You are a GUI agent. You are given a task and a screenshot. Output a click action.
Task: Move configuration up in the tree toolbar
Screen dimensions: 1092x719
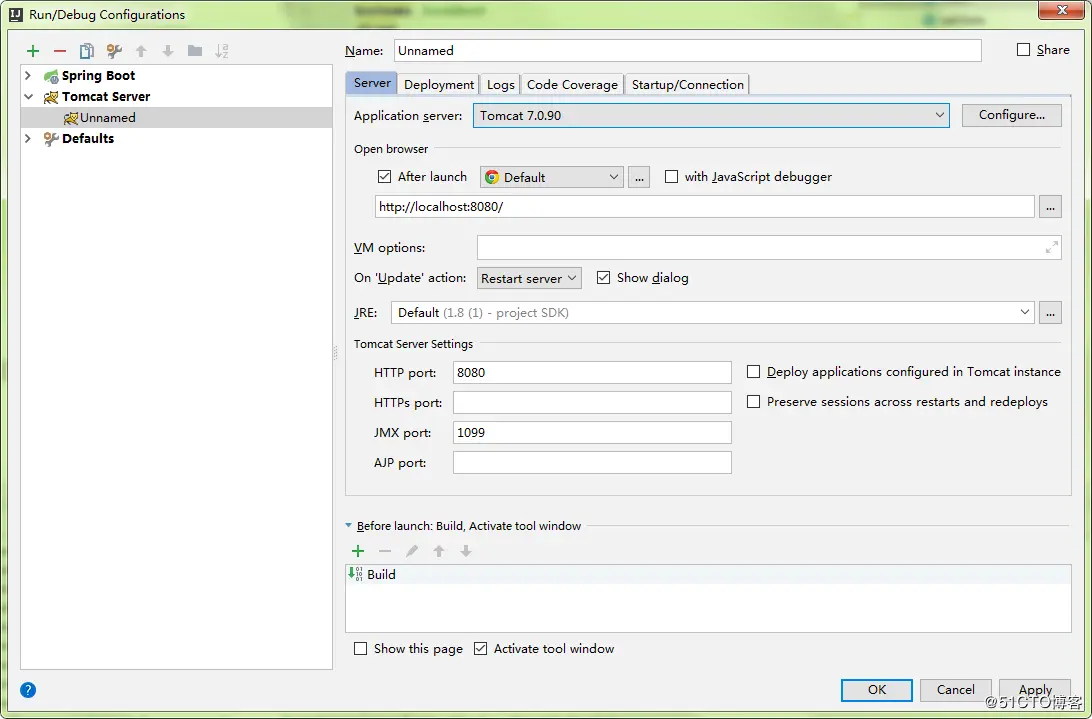coord(141,51)
